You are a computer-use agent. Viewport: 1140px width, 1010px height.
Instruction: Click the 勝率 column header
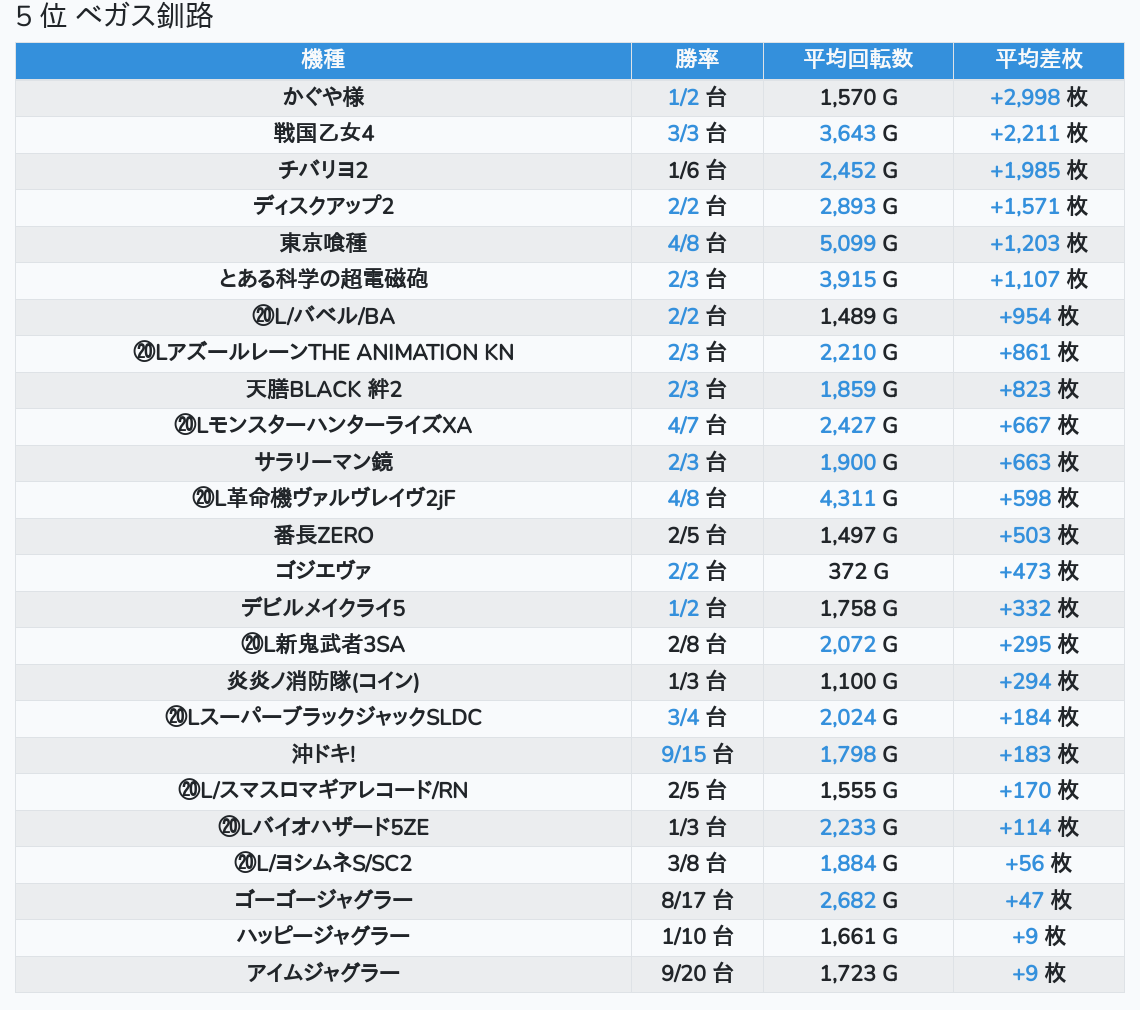(697, 60)
